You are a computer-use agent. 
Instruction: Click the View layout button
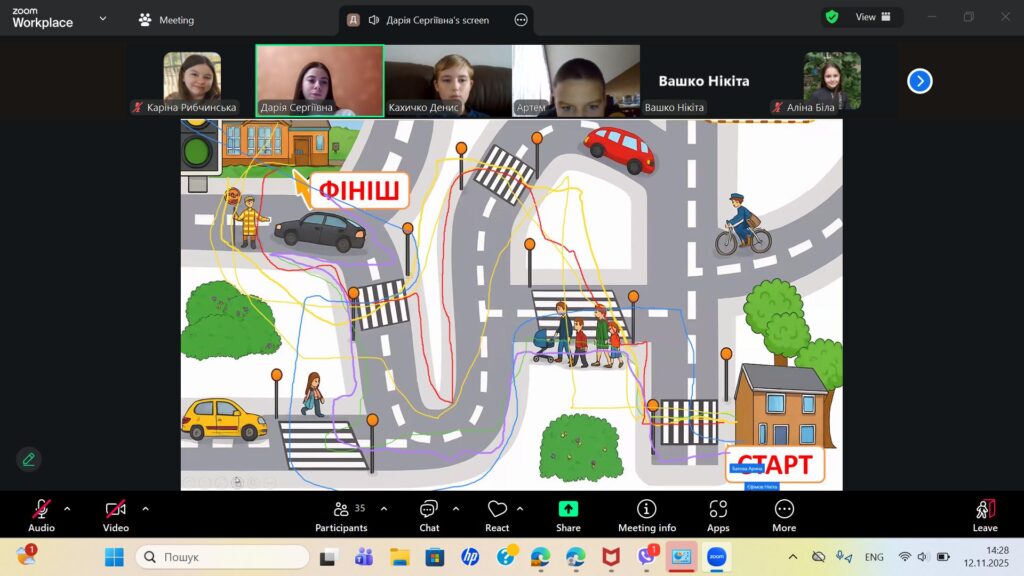tap(872, 17)
